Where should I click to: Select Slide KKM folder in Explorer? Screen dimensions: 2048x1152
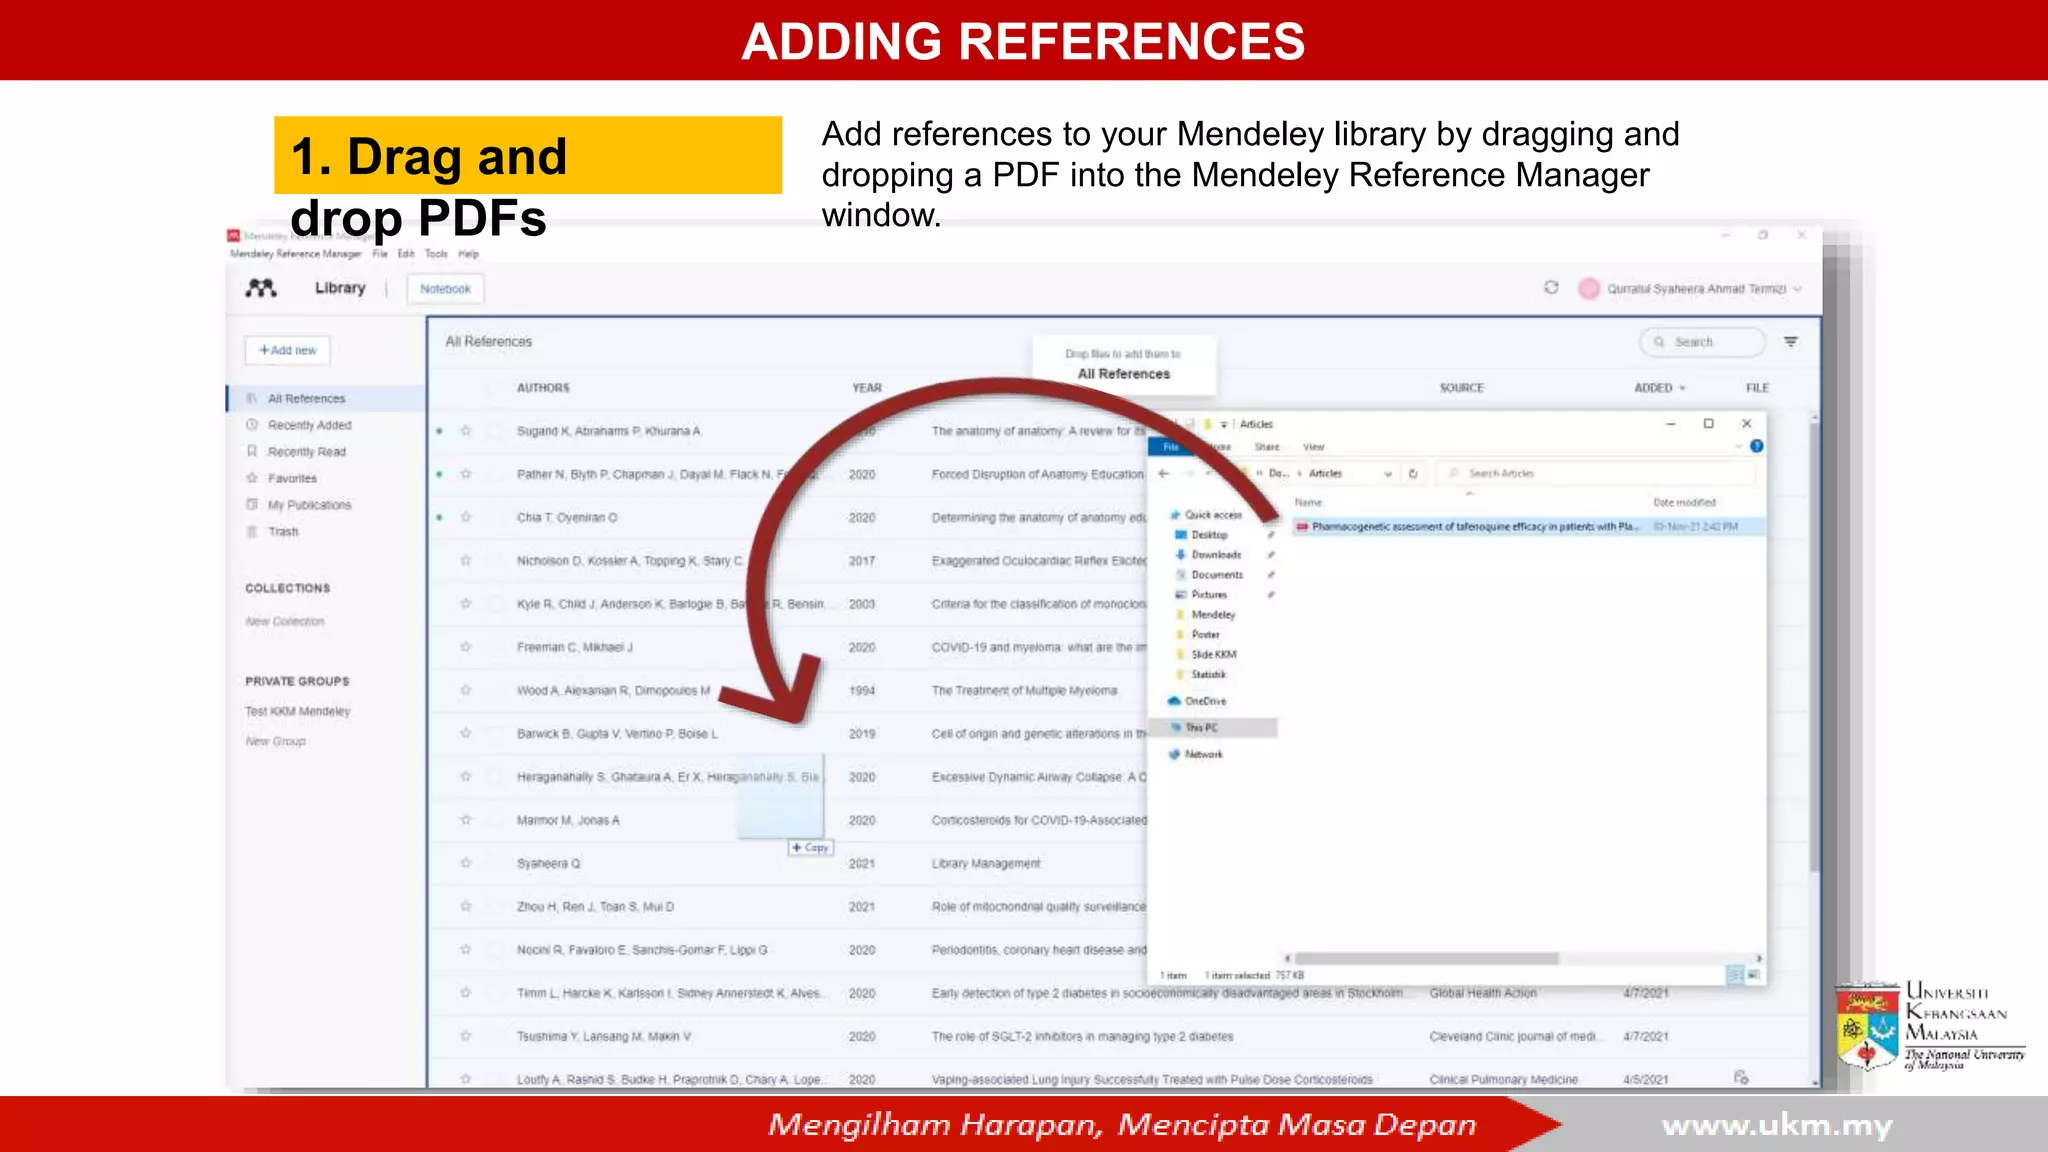point(1206,655)
